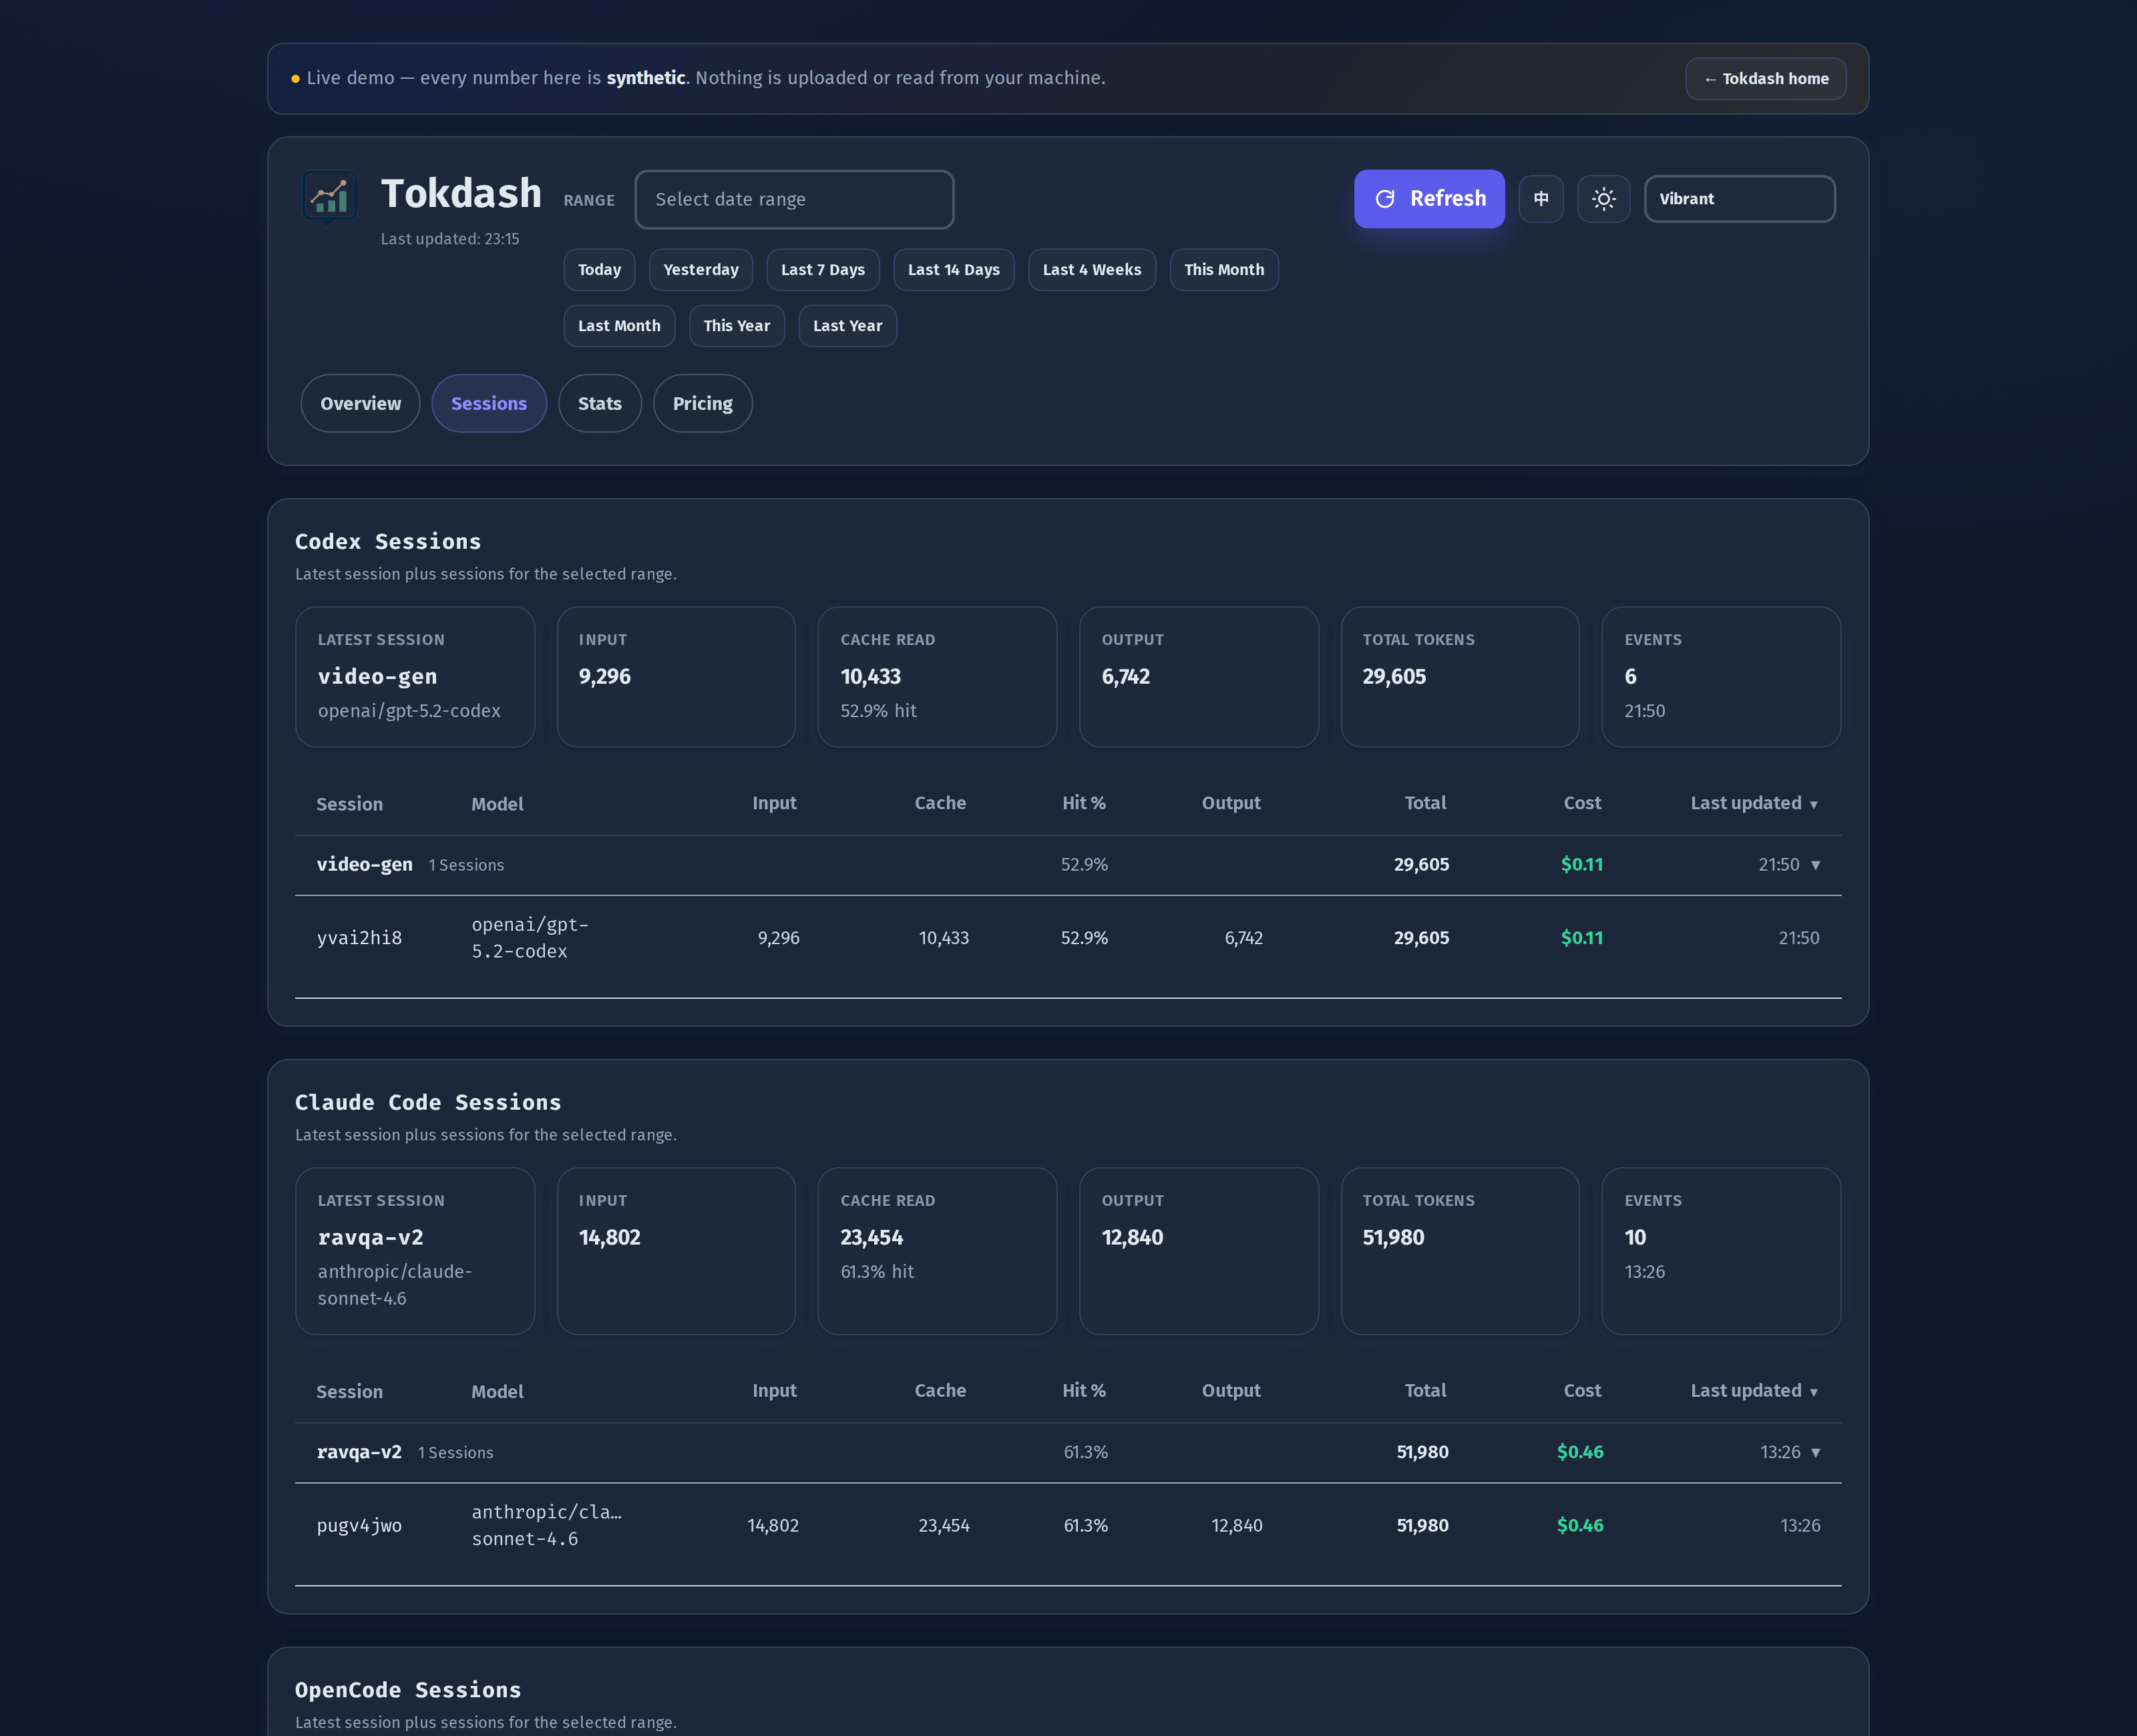Screen dimensions: 2137x1736
Task: Click the Claude Cache Read 23,454 card
Action: click(x=937, y=1251)
